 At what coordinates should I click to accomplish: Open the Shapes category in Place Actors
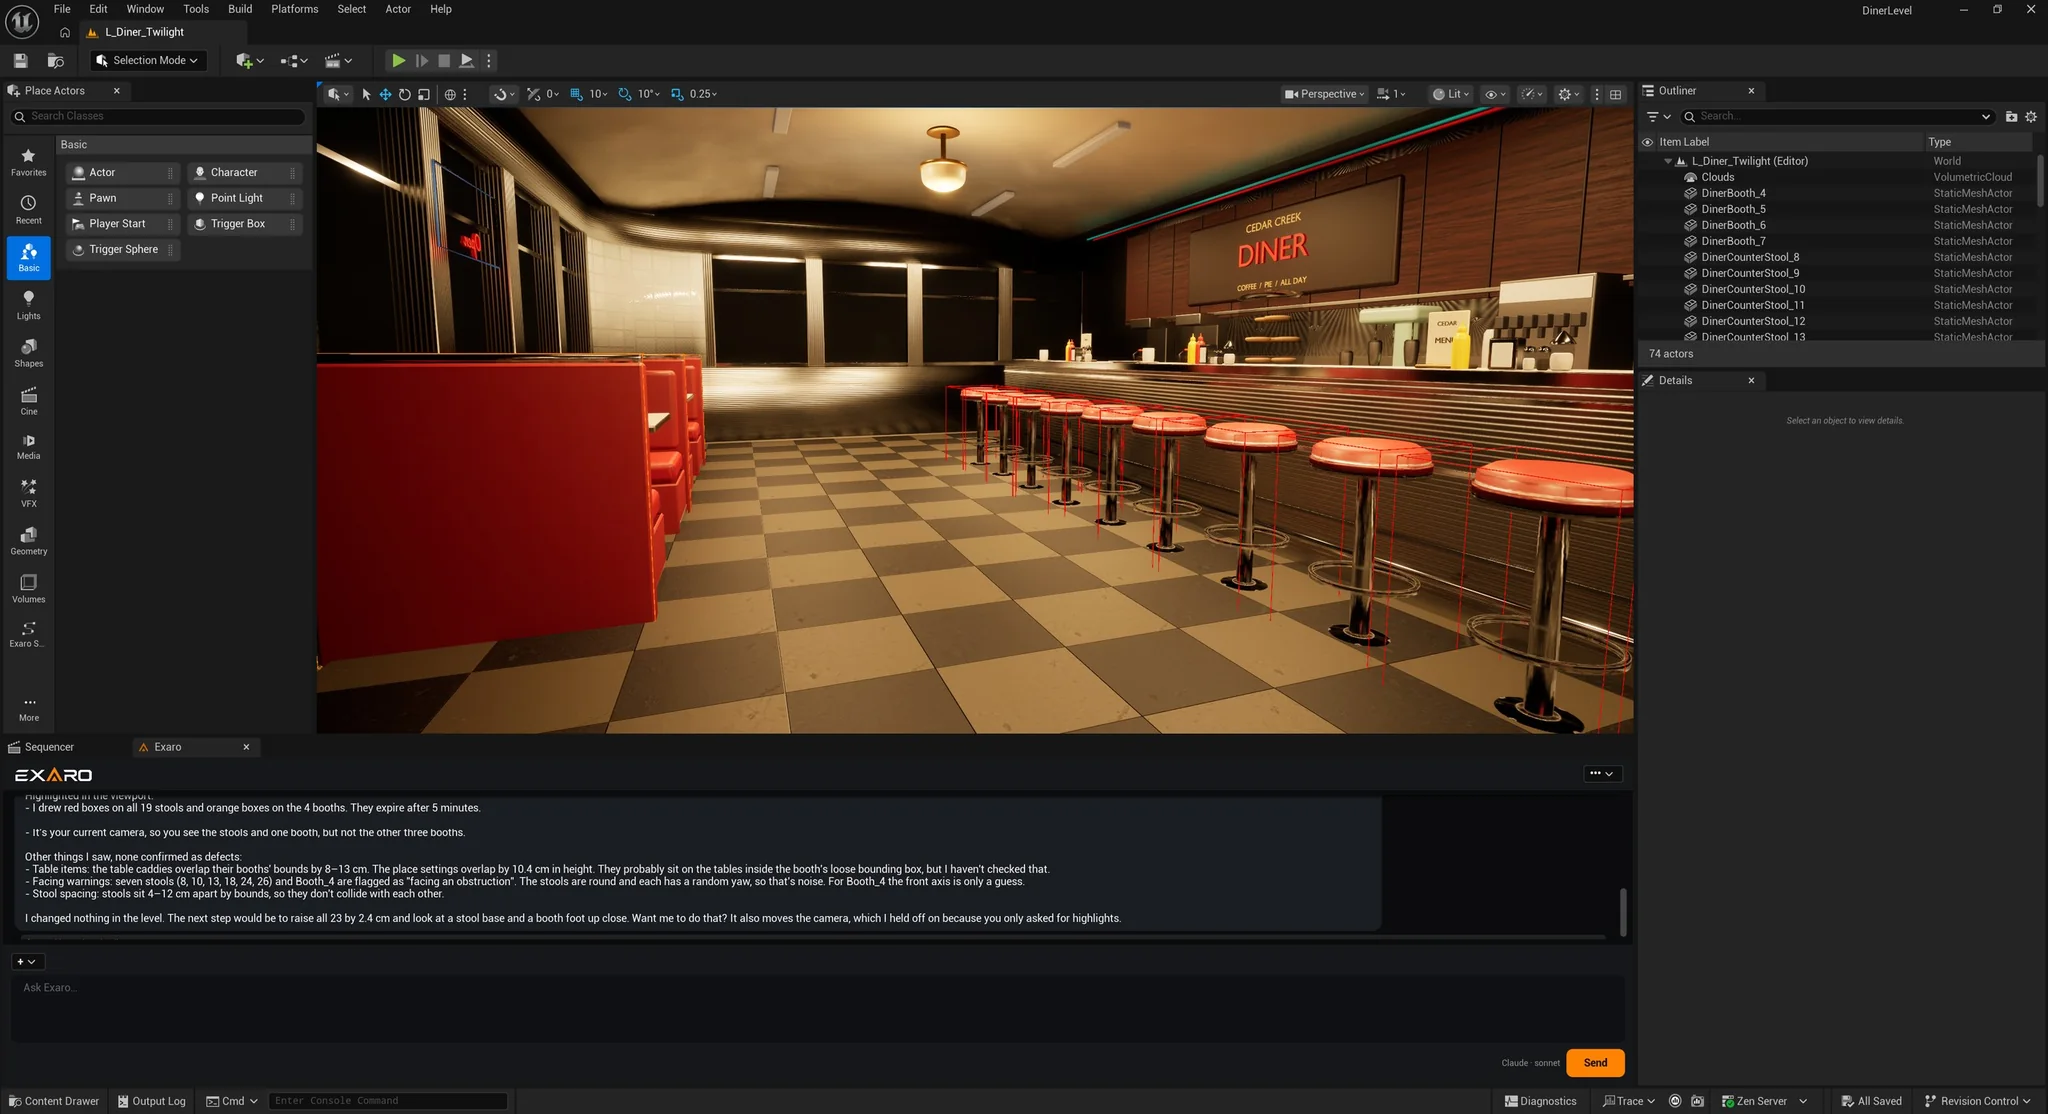click(28, 353)
